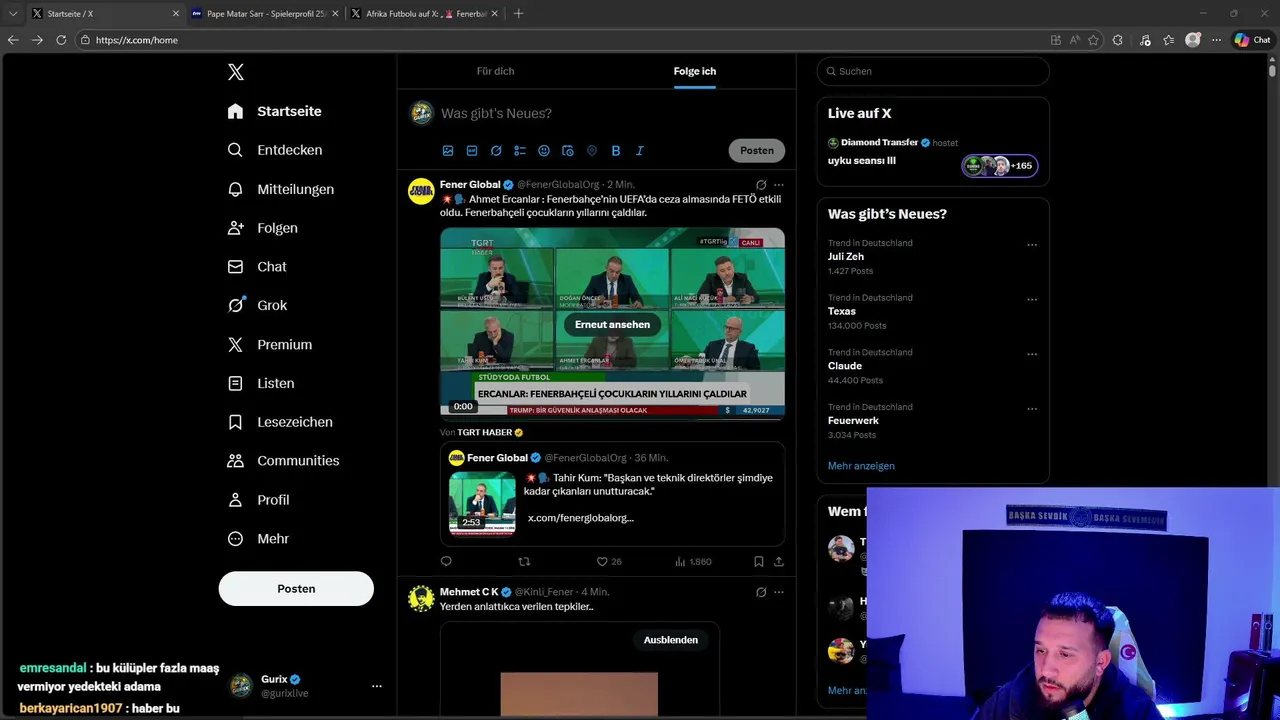Open a new browser tab
1280x720 pixels.
pos(518,14)
